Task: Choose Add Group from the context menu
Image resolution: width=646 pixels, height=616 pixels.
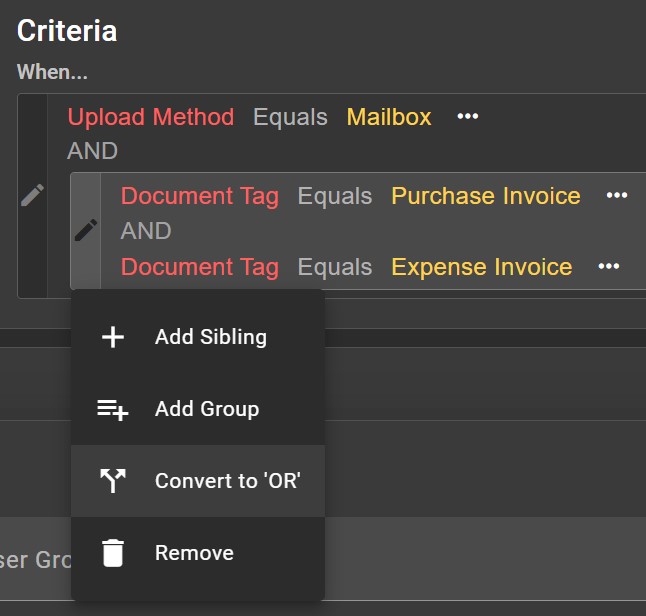Action: [206, 409]
